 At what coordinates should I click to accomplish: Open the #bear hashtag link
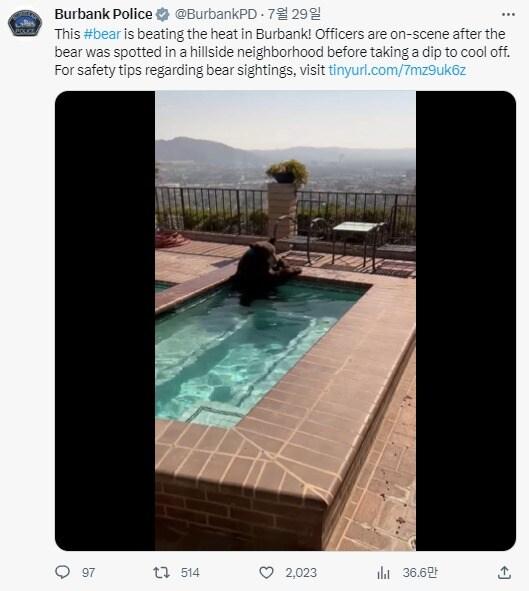click(x=102, y=34)
